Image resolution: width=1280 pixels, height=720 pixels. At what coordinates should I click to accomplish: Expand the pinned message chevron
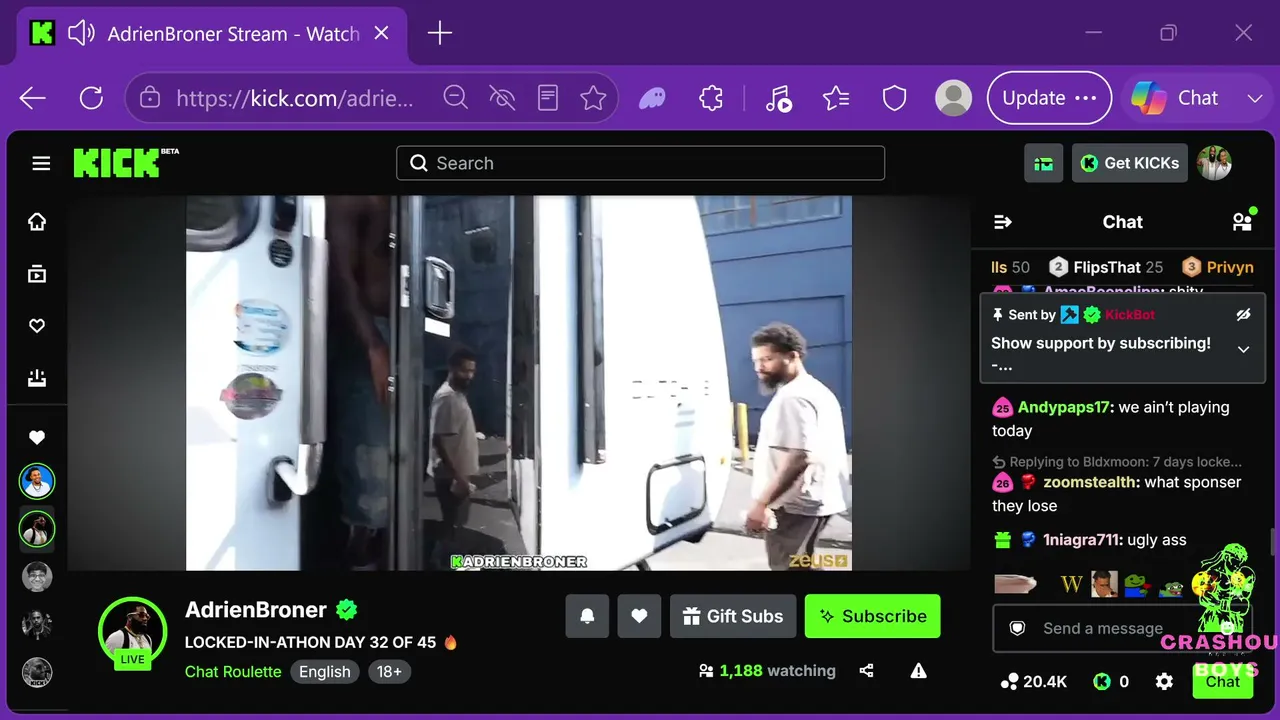point(1243,349)
